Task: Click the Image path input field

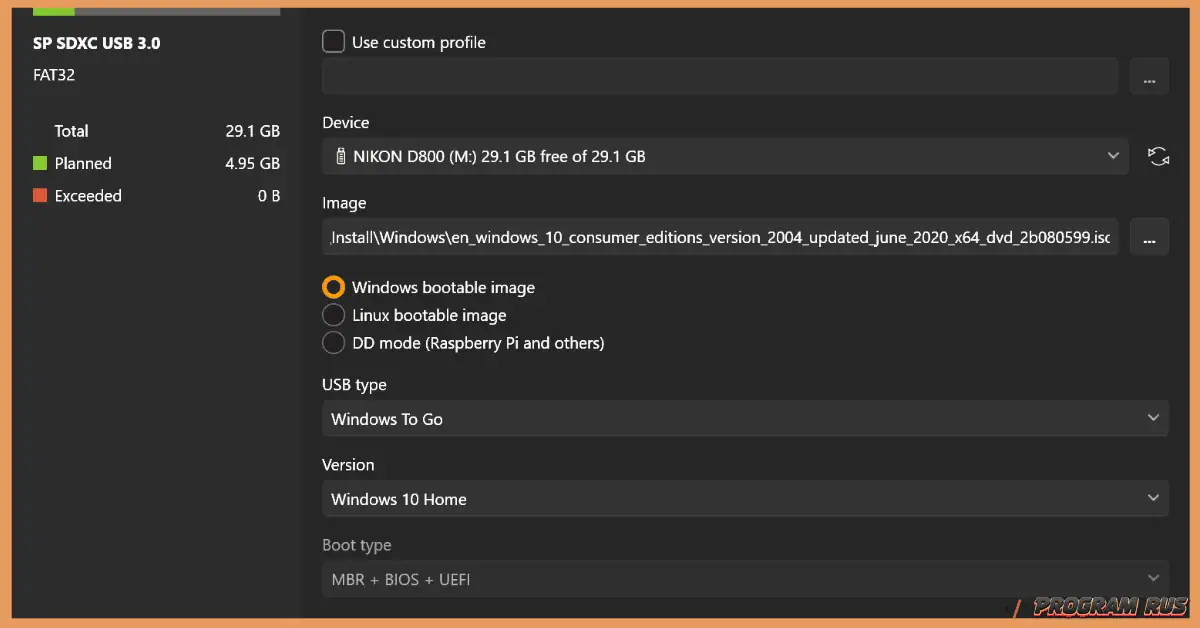Action: (720, 237)
